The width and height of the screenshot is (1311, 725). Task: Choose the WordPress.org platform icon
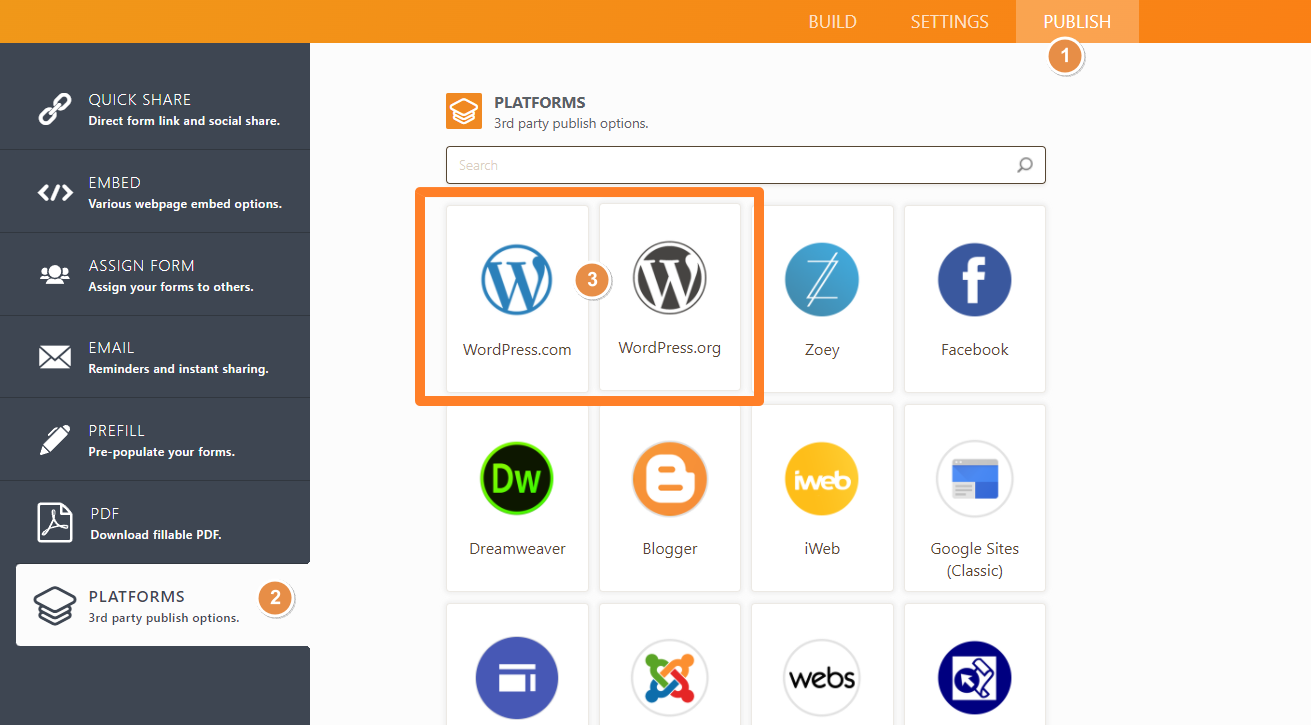tap(669, 277)
